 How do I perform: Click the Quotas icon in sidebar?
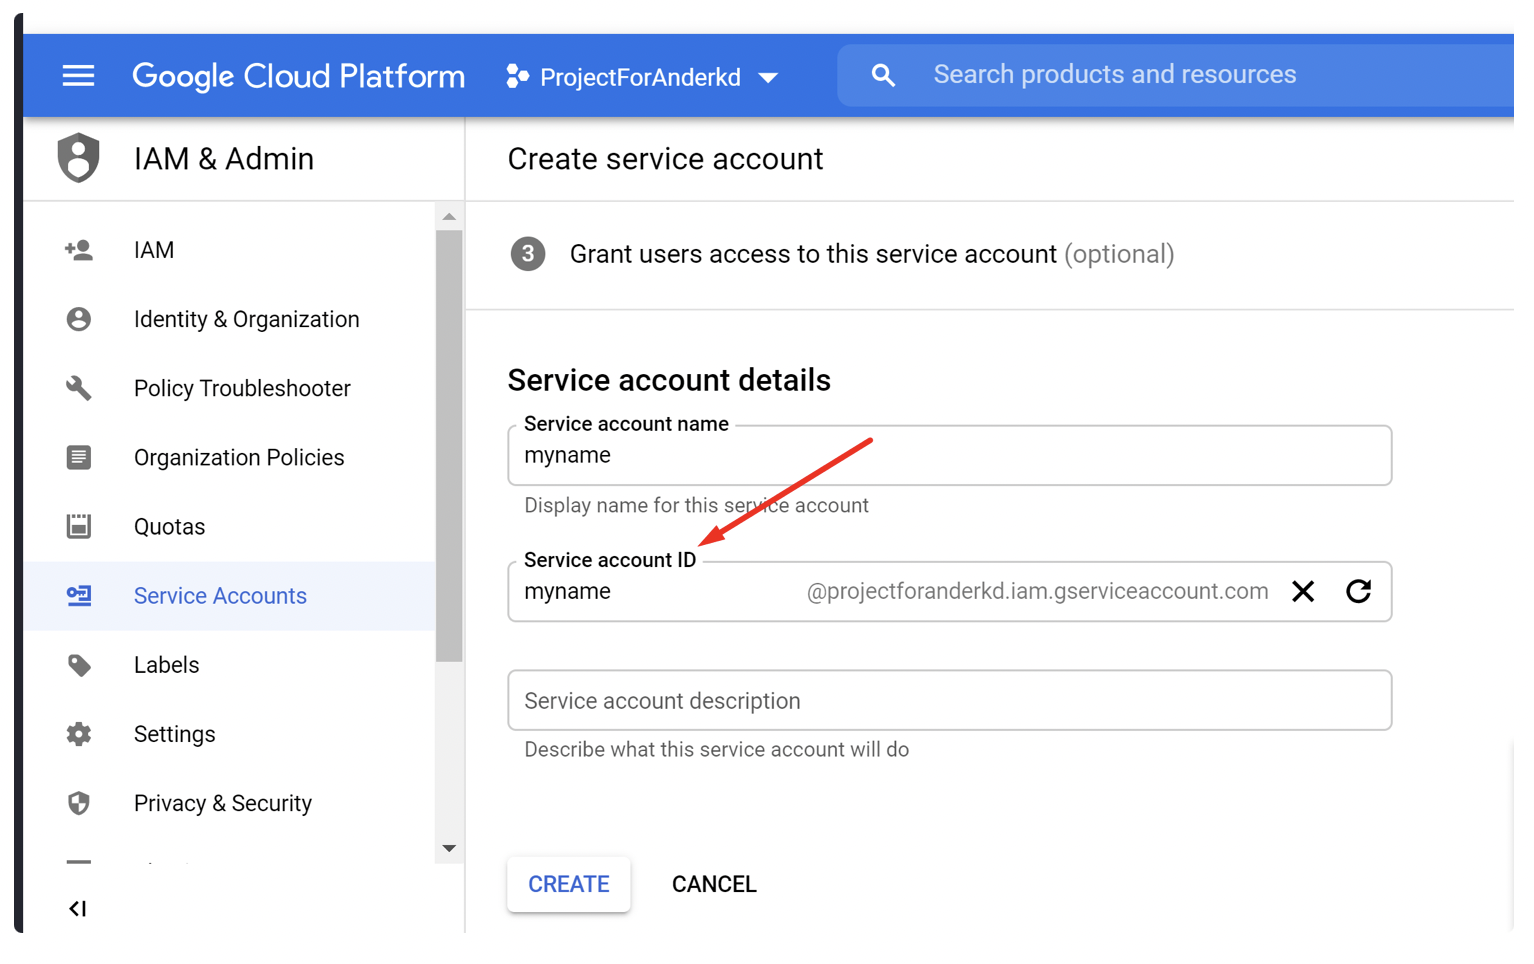pyautogui.click(x=79, y=526)
